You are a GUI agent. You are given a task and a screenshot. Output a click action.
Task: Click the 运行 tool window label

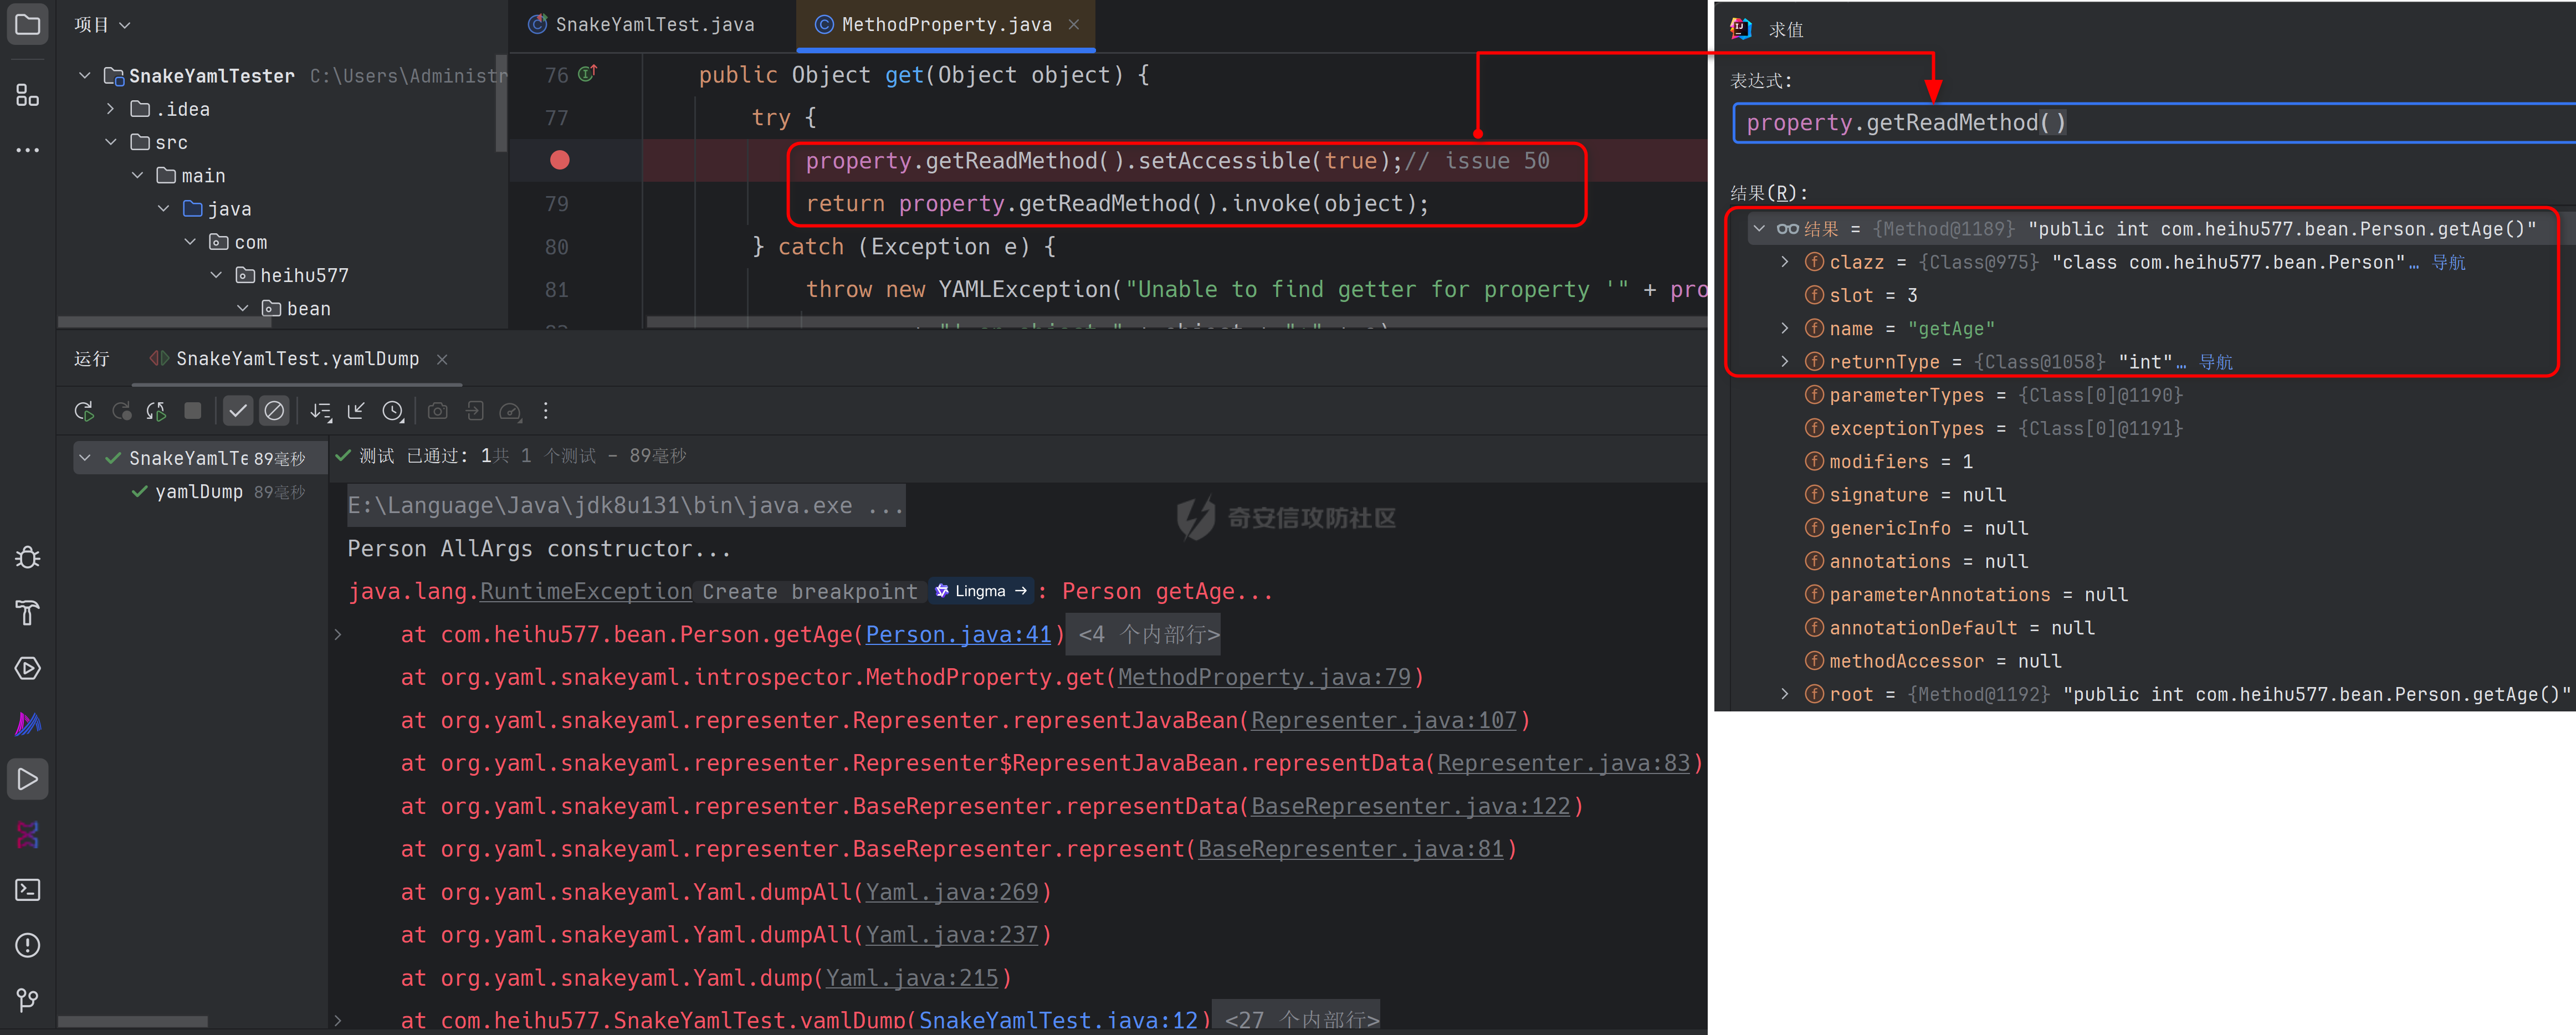92,358
